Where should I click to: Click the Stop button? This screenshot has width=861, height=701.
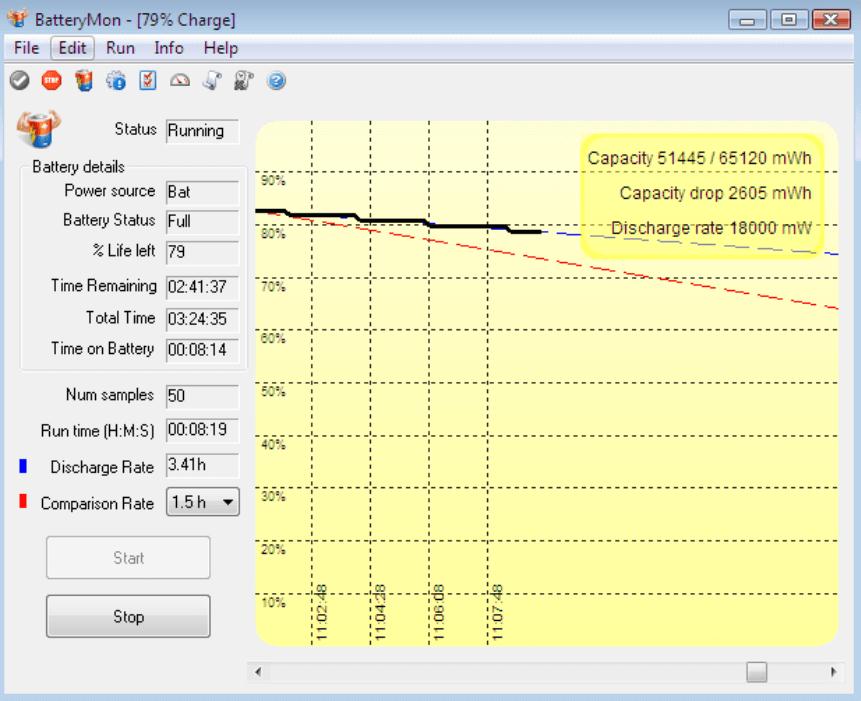[128, 616]
